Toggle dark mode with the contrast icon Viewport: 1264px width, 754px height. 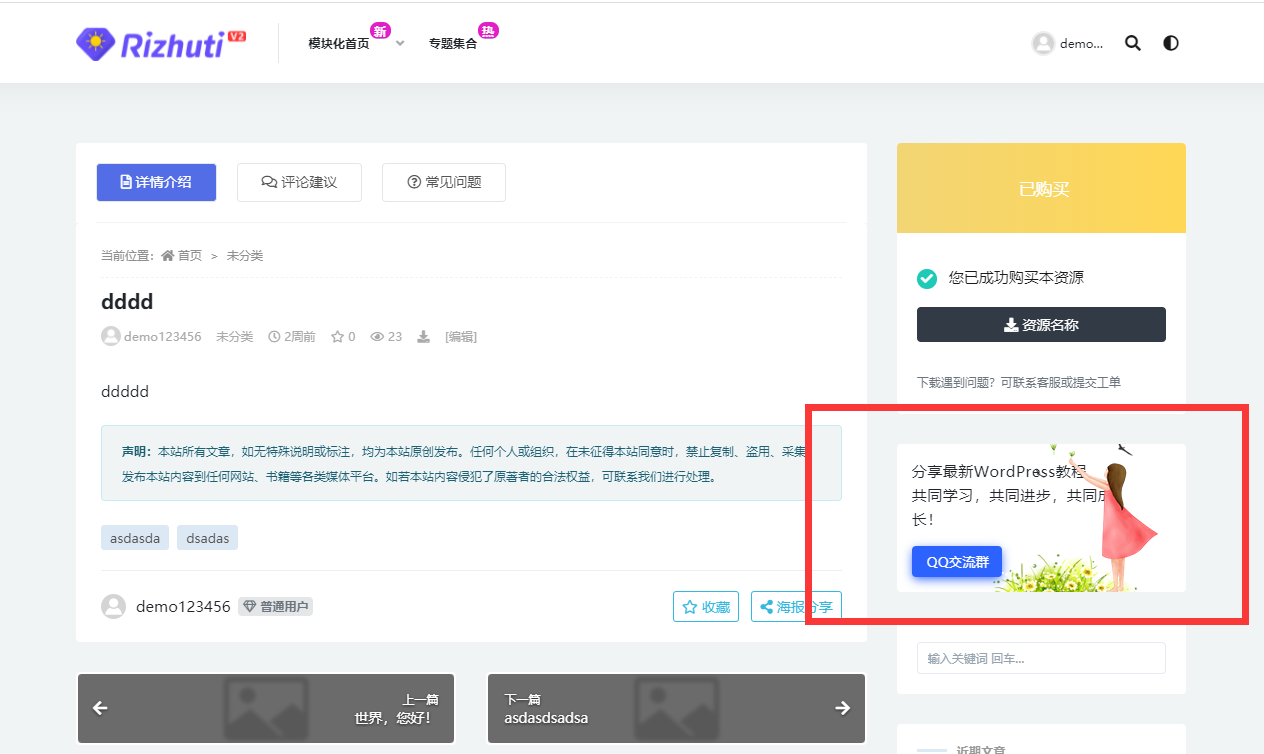pyautogui.click(x=1170, y=43)
